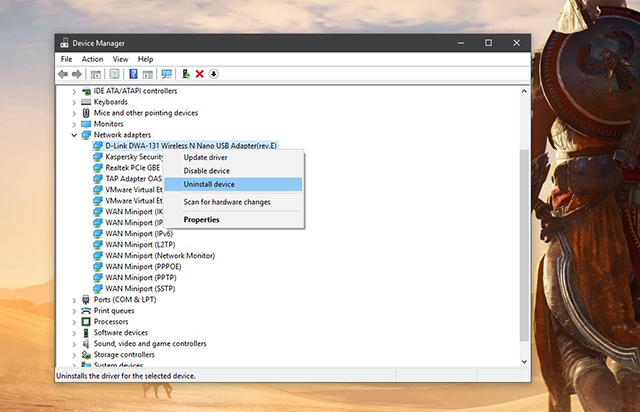Click the Update device driver toolbar icon
This screenshot has height=412, width=640.
coord(186,74)
